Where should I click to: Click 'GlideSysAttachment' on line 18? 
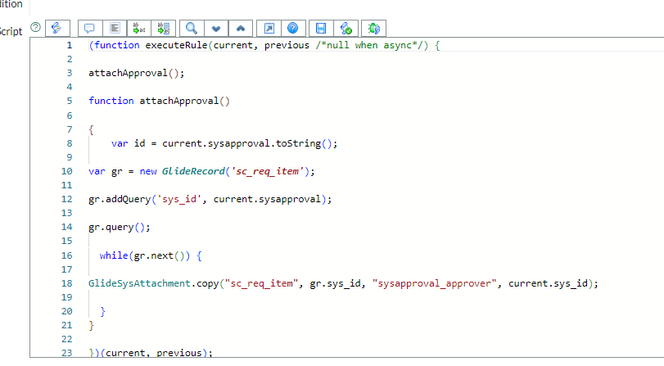(x=139, y=283)
